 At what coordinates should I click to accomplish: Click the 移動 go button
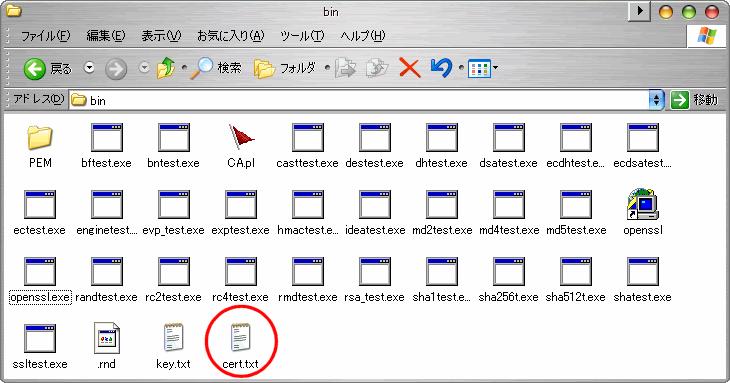pos(694,100)
